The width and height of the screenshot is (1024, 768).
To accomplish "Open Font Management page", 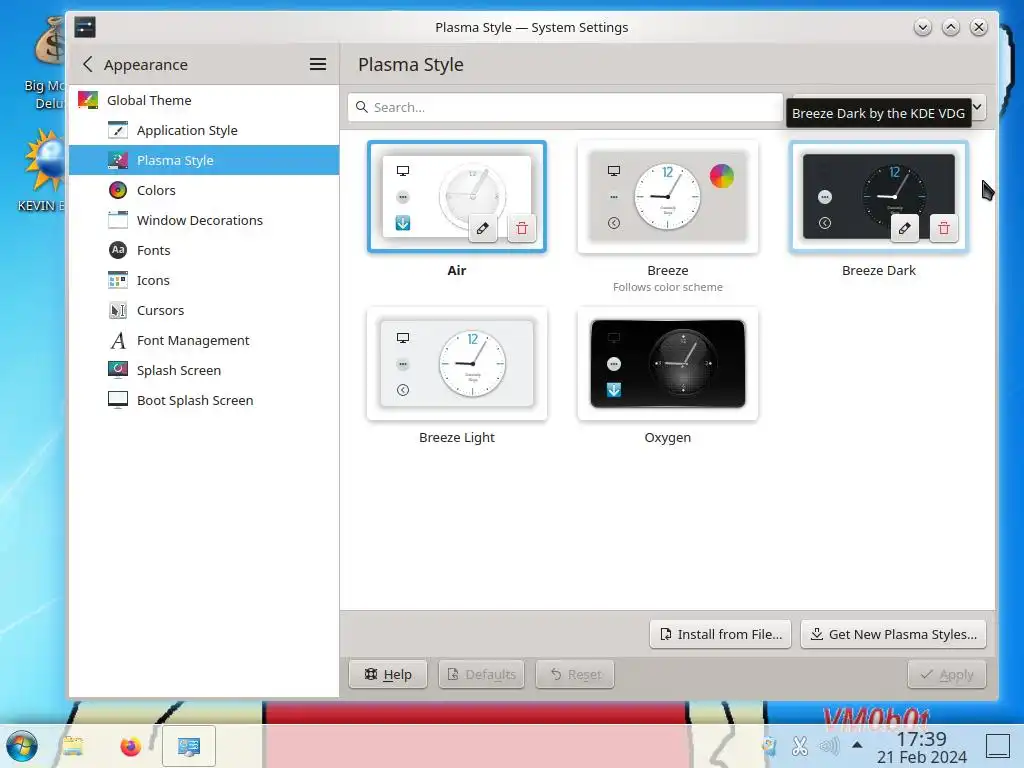I will point(204,340).
